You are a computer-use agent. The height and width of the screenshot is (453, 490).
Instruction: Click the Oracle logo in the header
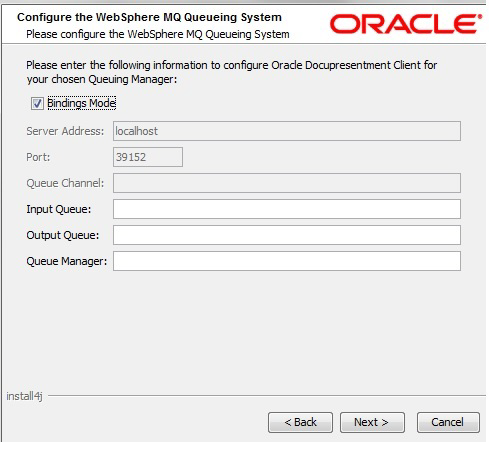pyautogui.click(x=406, y=24)
